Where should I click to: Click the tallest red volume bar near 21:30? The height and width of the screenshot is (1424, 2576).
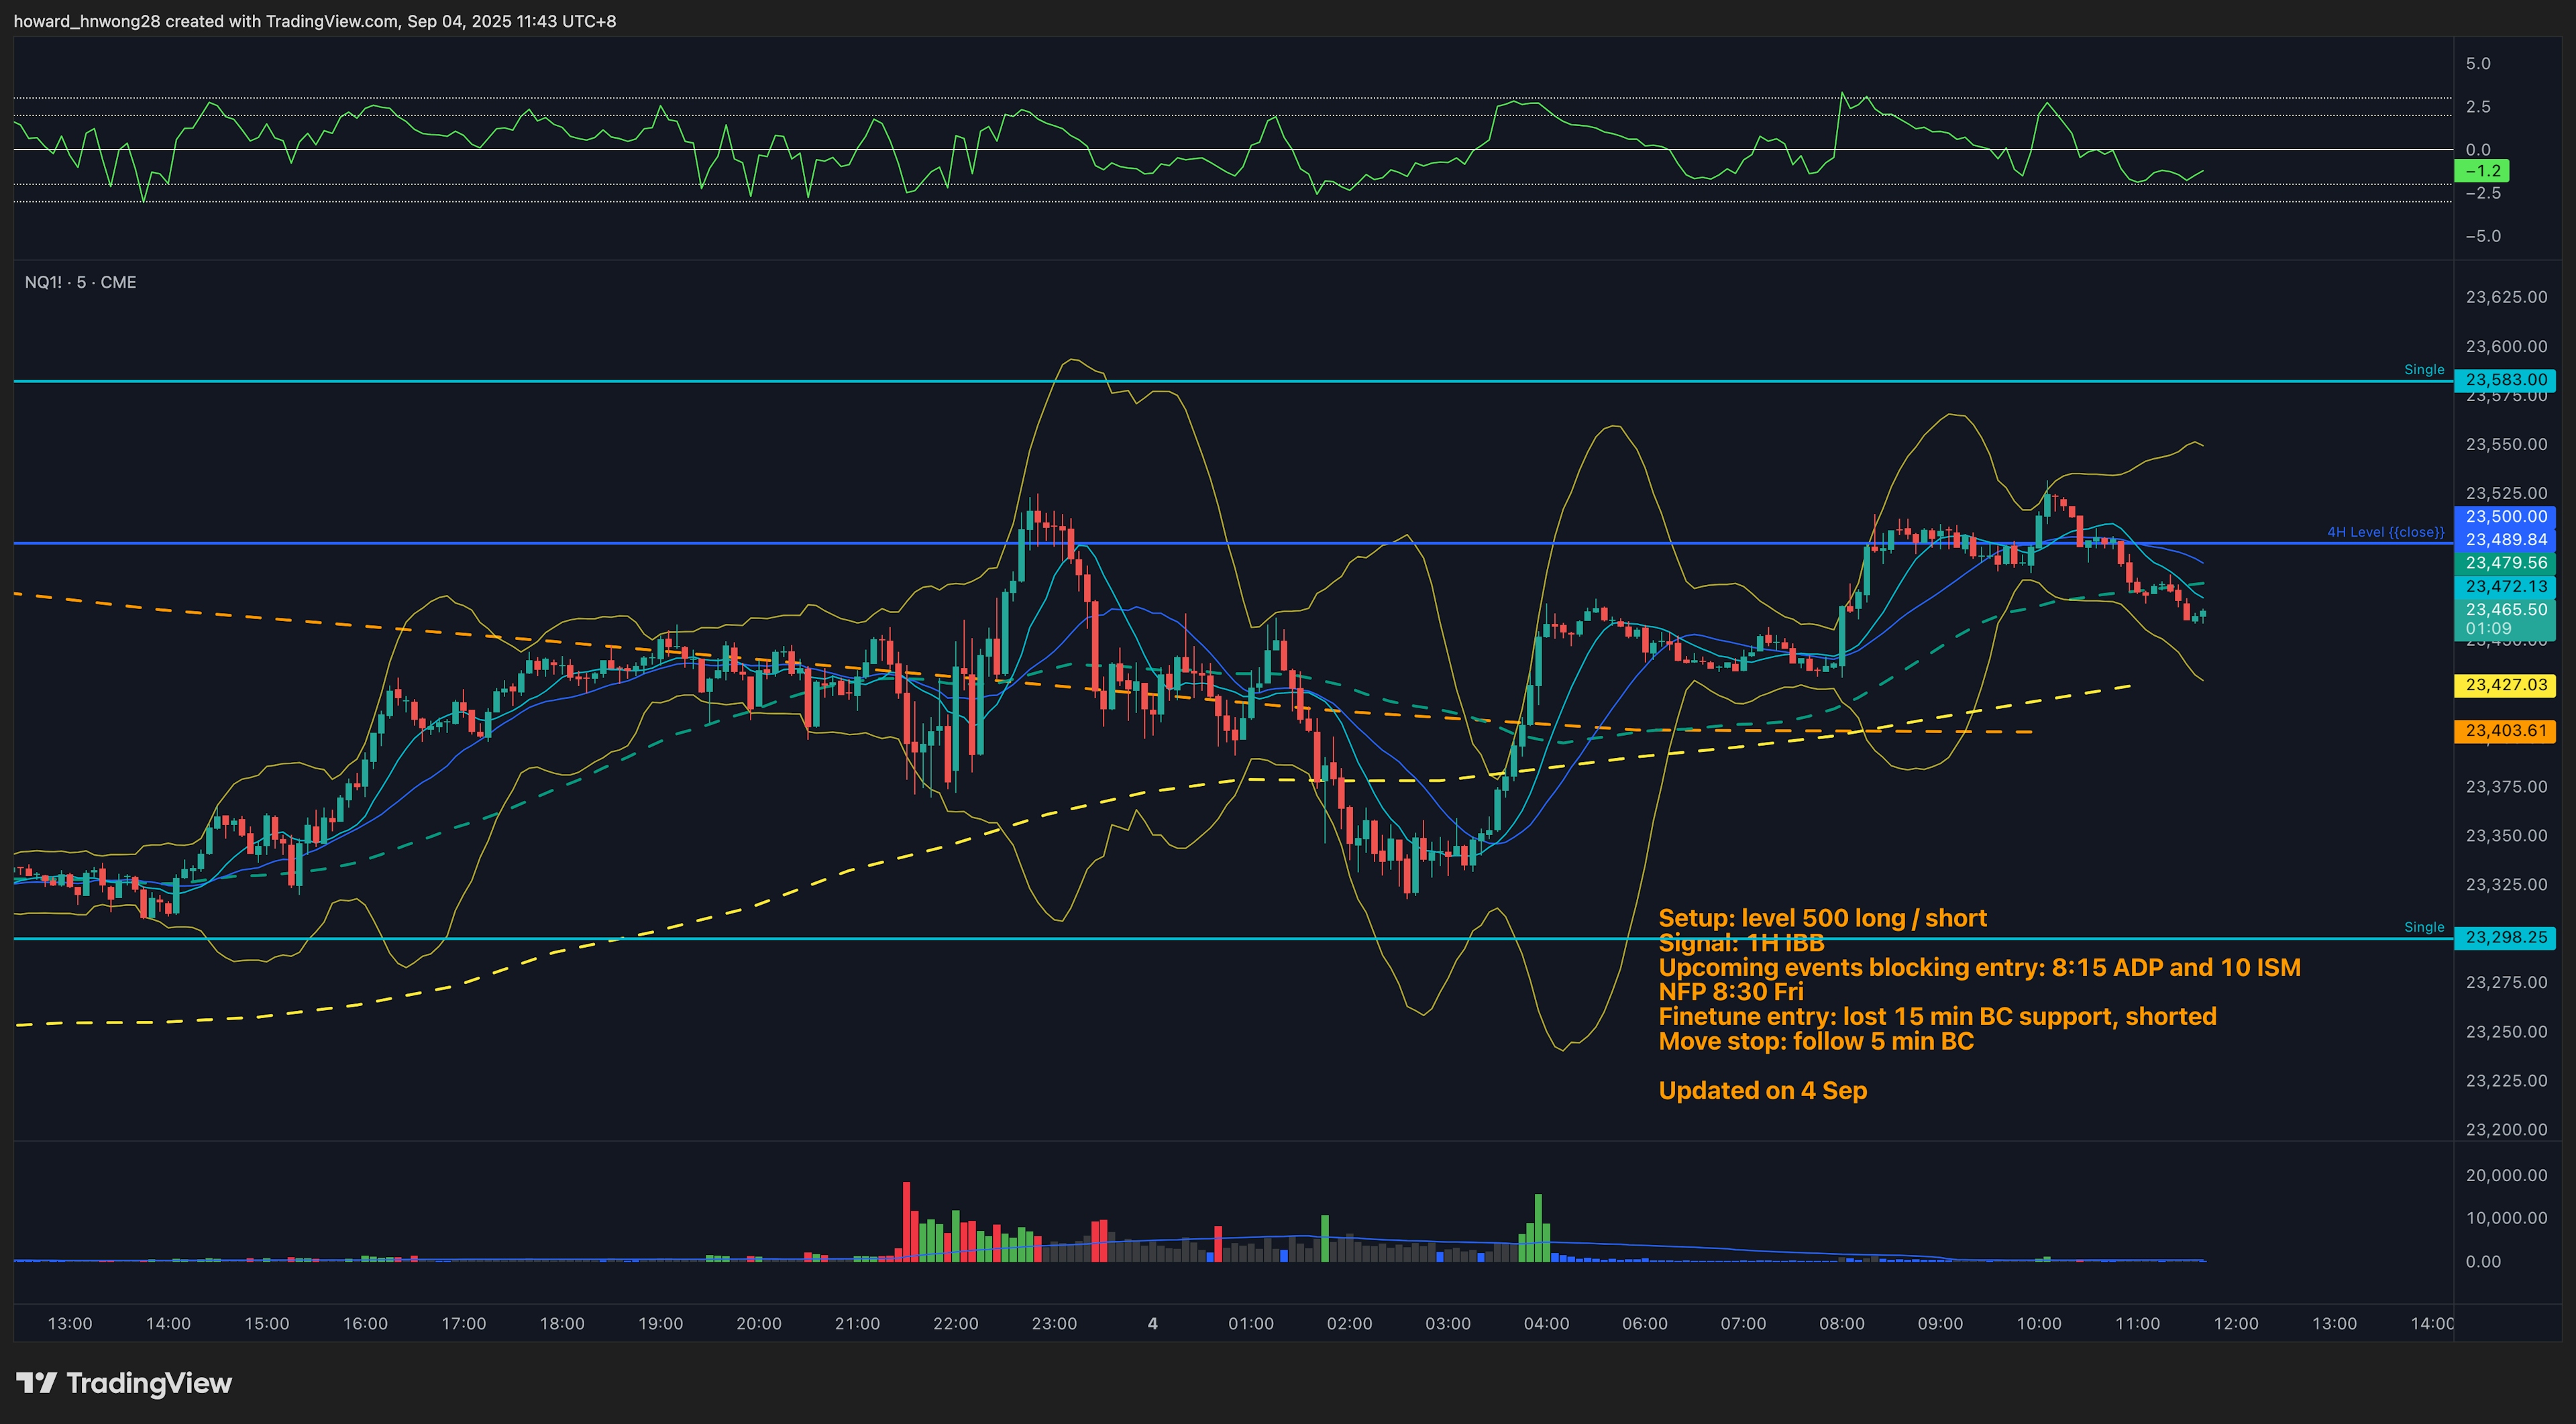tap(907, 1221)
